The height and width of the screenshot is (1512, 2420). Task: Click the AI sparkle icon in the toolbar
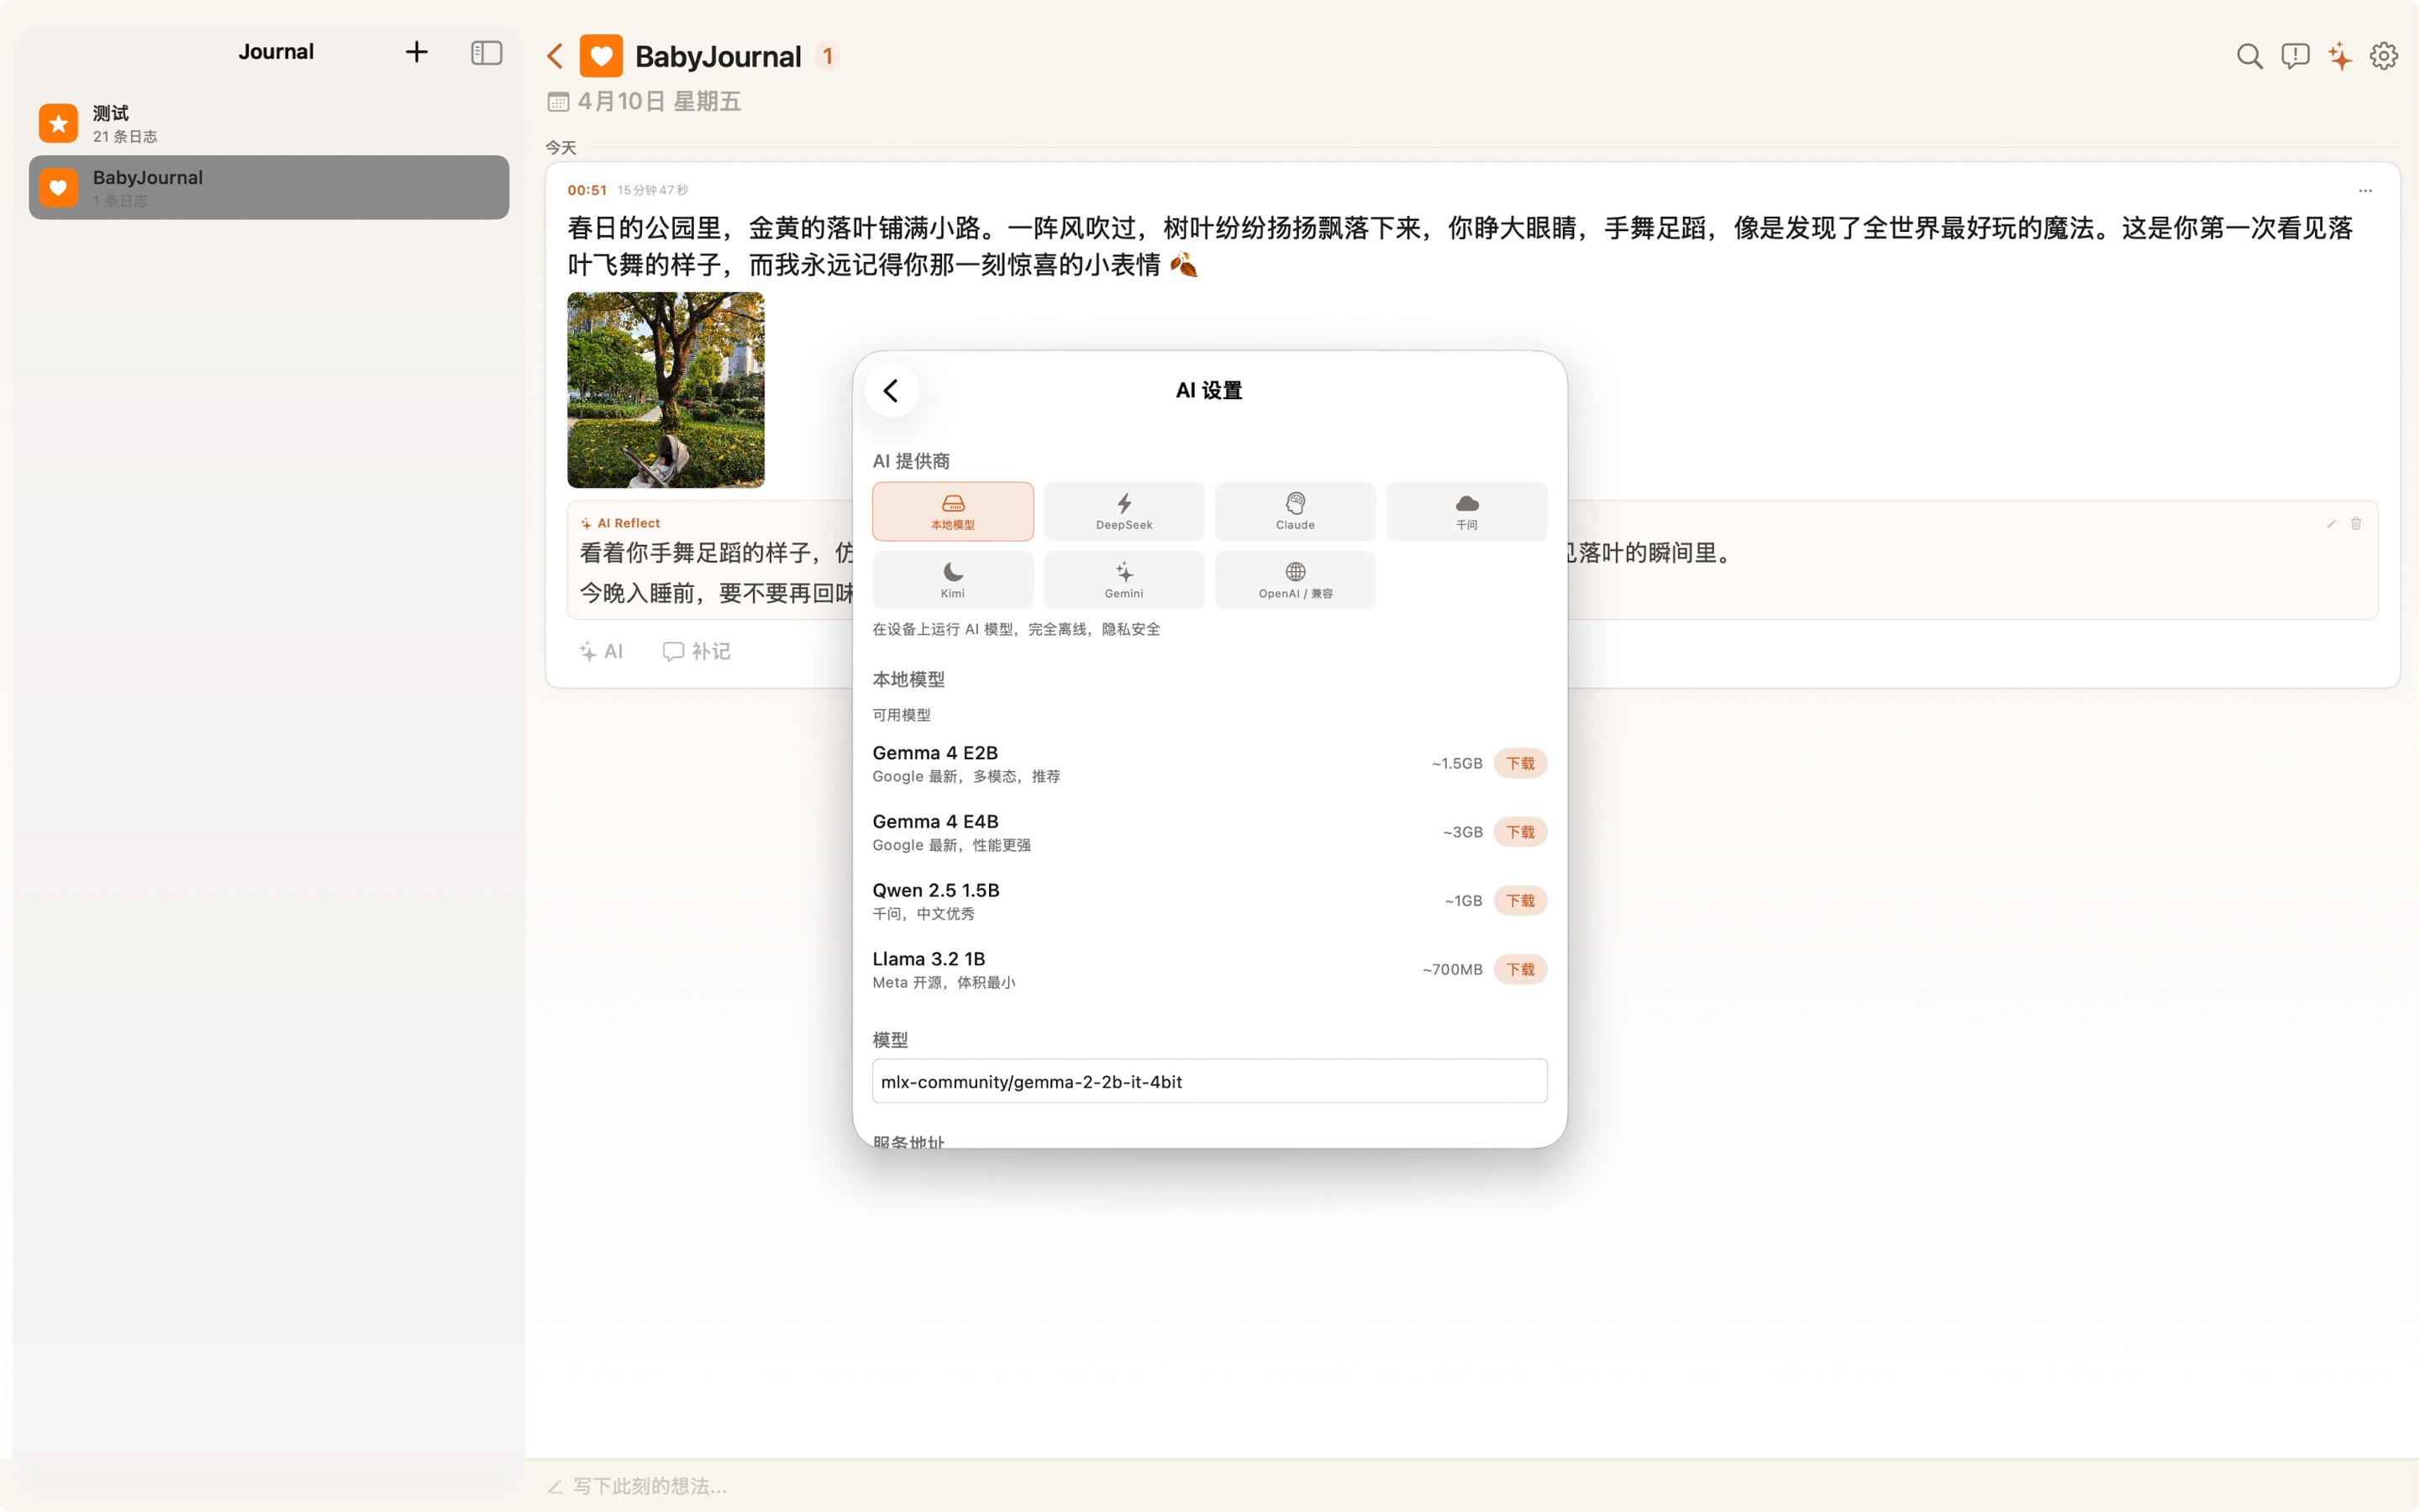click(x=2339, y=57)
